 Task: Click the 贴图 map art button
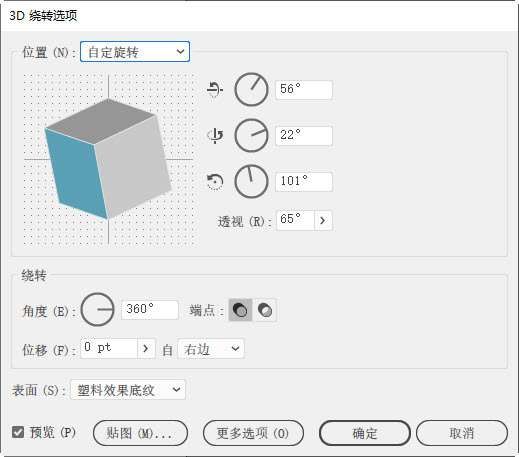[140, 433]
